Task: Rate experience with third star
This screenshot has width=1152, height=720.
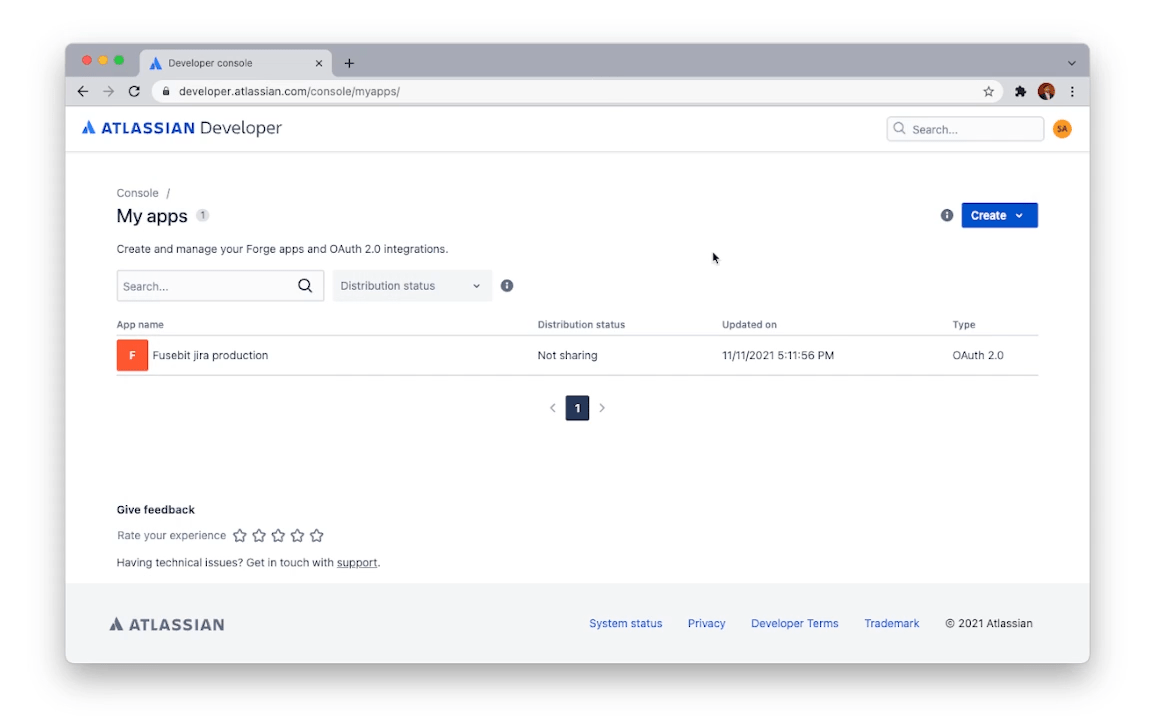Action: [x=278, y=536]
